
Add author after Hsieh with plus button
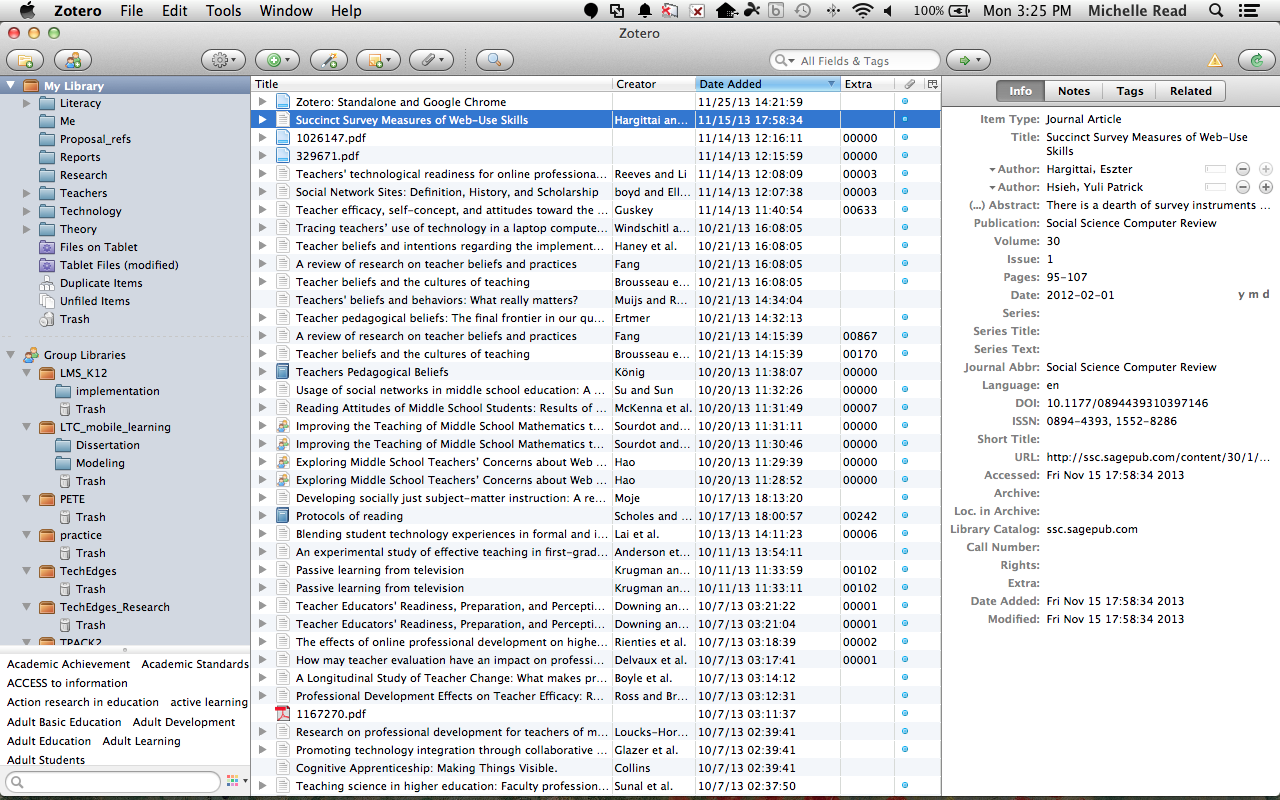pyautogui.click(x=1265, y=187)
